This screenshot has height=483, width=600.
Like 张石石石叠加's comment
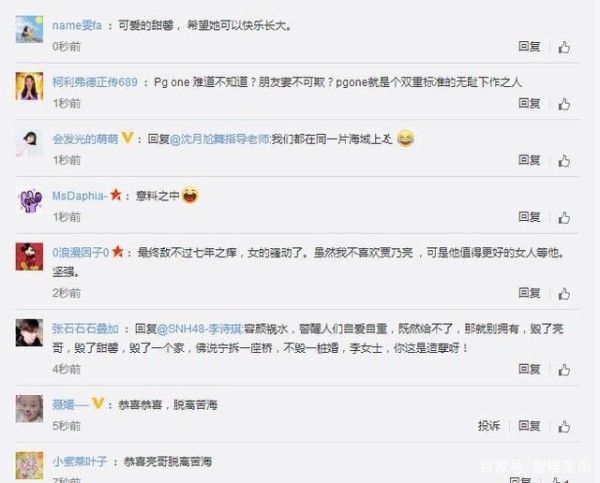[x=564, y=370]
